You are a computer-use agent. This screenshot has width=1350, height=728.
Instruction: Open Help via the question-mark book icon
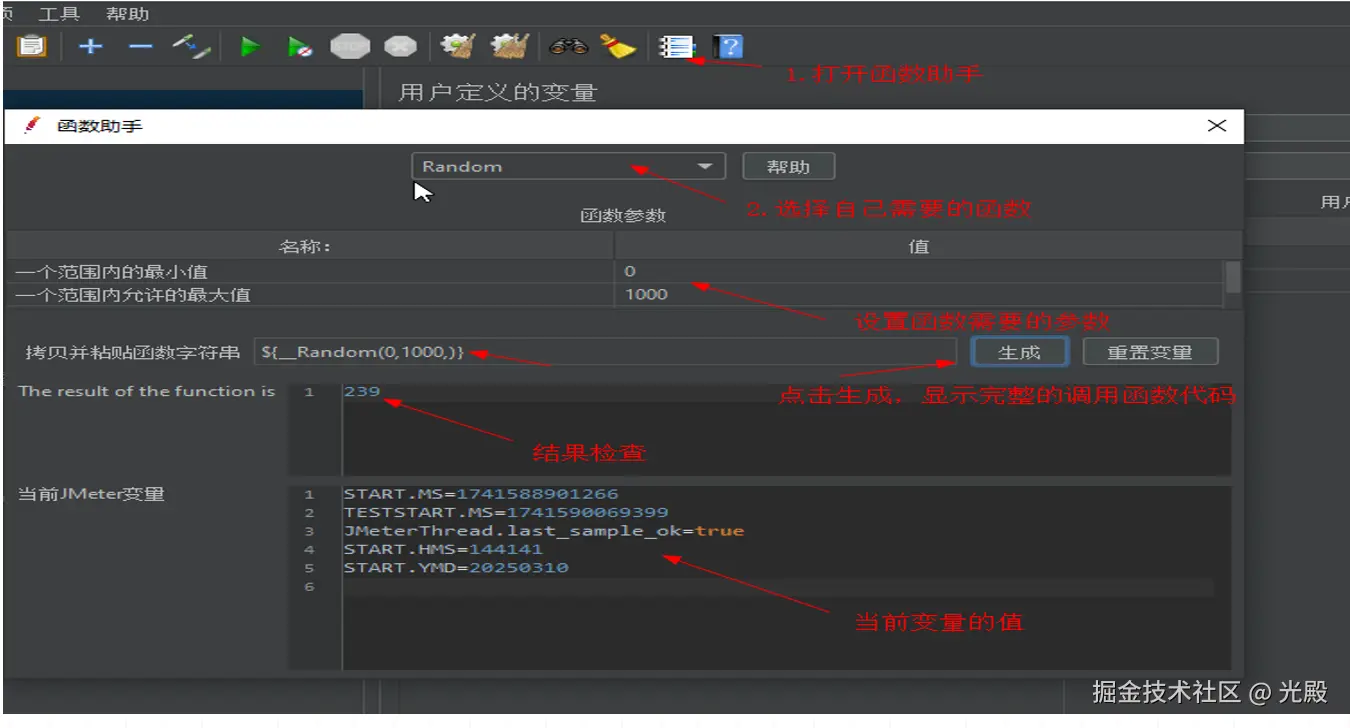(728, 46)
